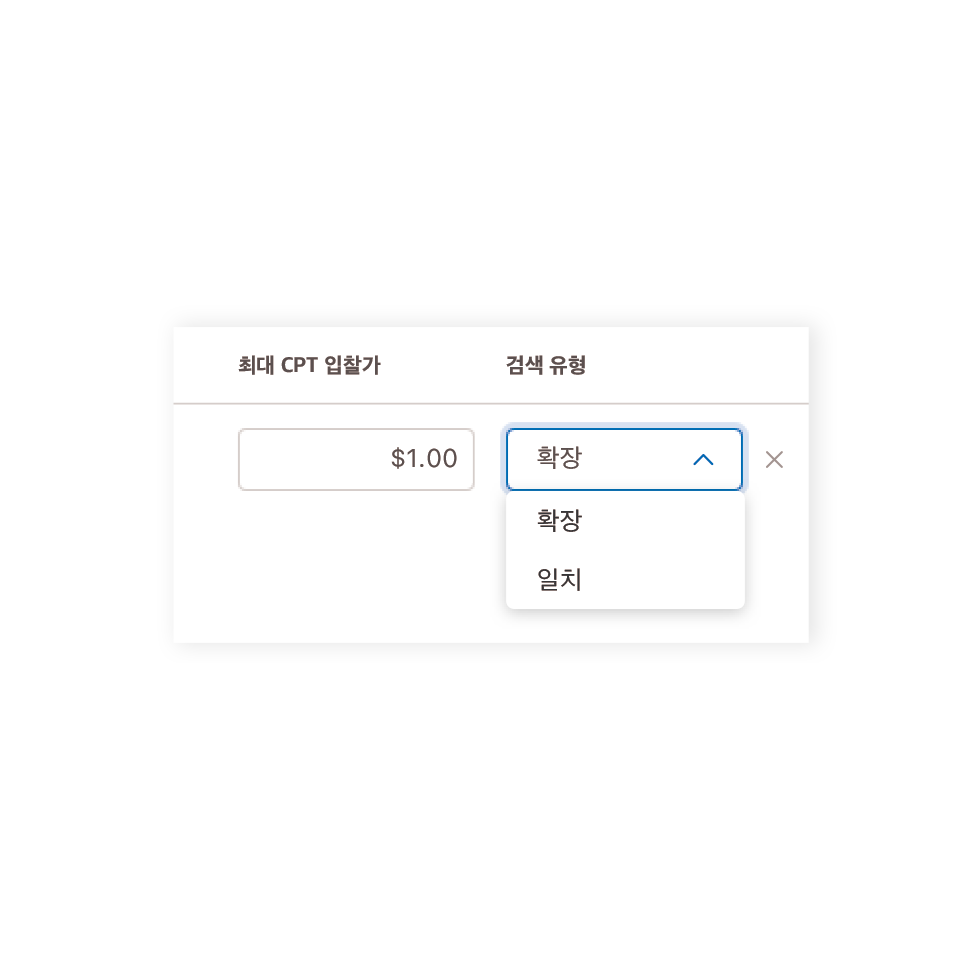
Task: Click the remove row X icon
Action: tap(774, 460)
